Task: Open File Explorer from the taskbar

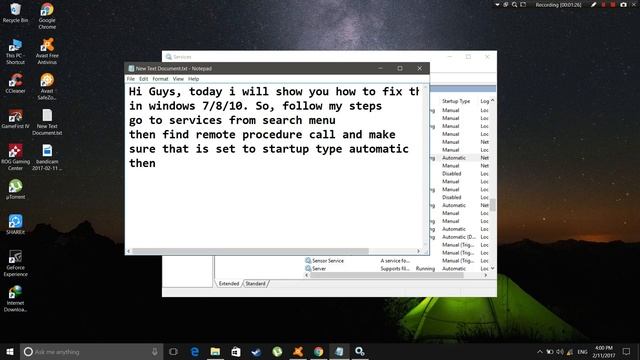Action: click(x=215, y=351)
